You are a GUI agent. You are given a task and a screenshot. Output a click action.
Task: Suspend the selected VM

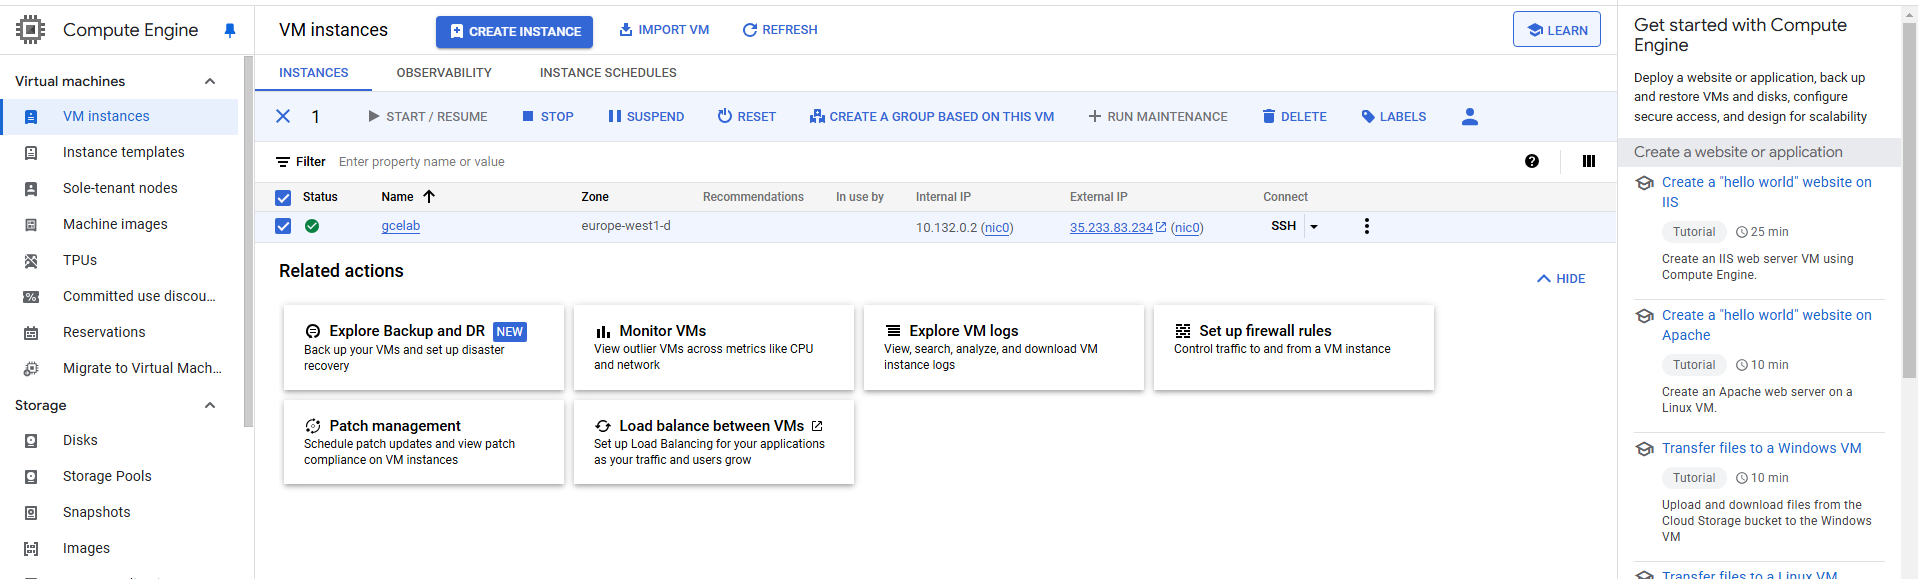click(646, 117)
